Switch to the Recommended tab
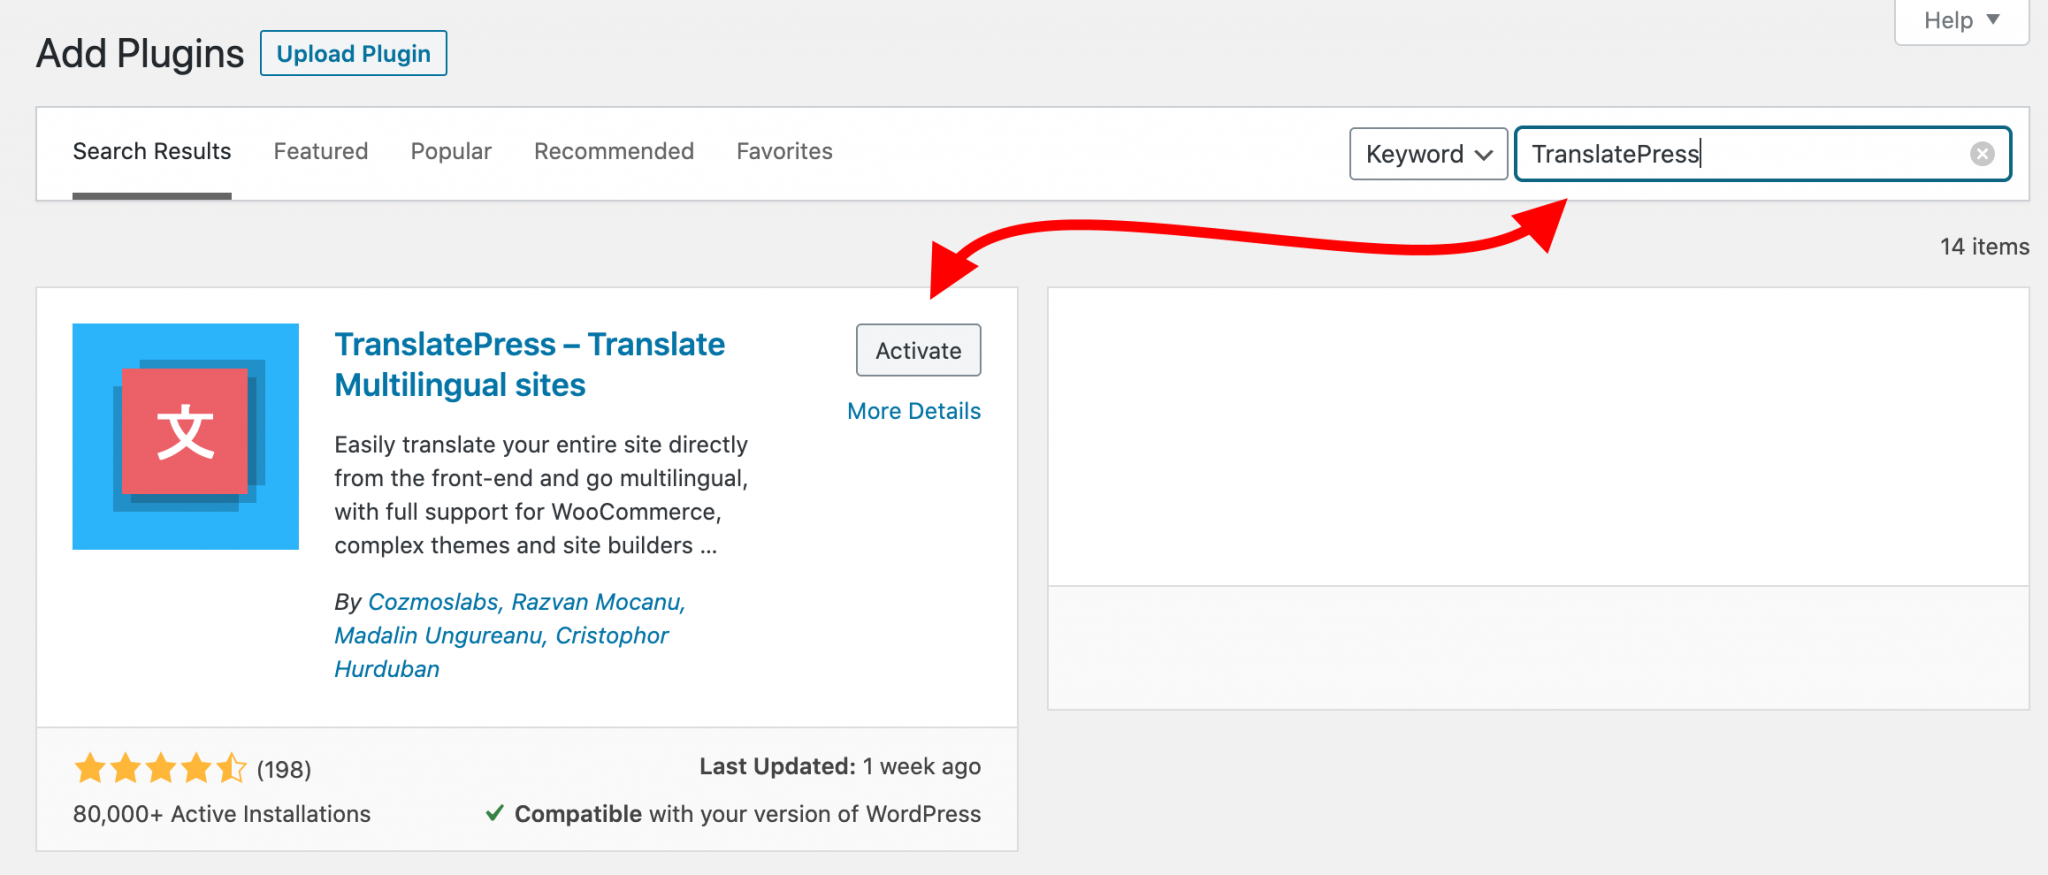The width and height of the screenshot is (2048, 875). click(614, 151)
